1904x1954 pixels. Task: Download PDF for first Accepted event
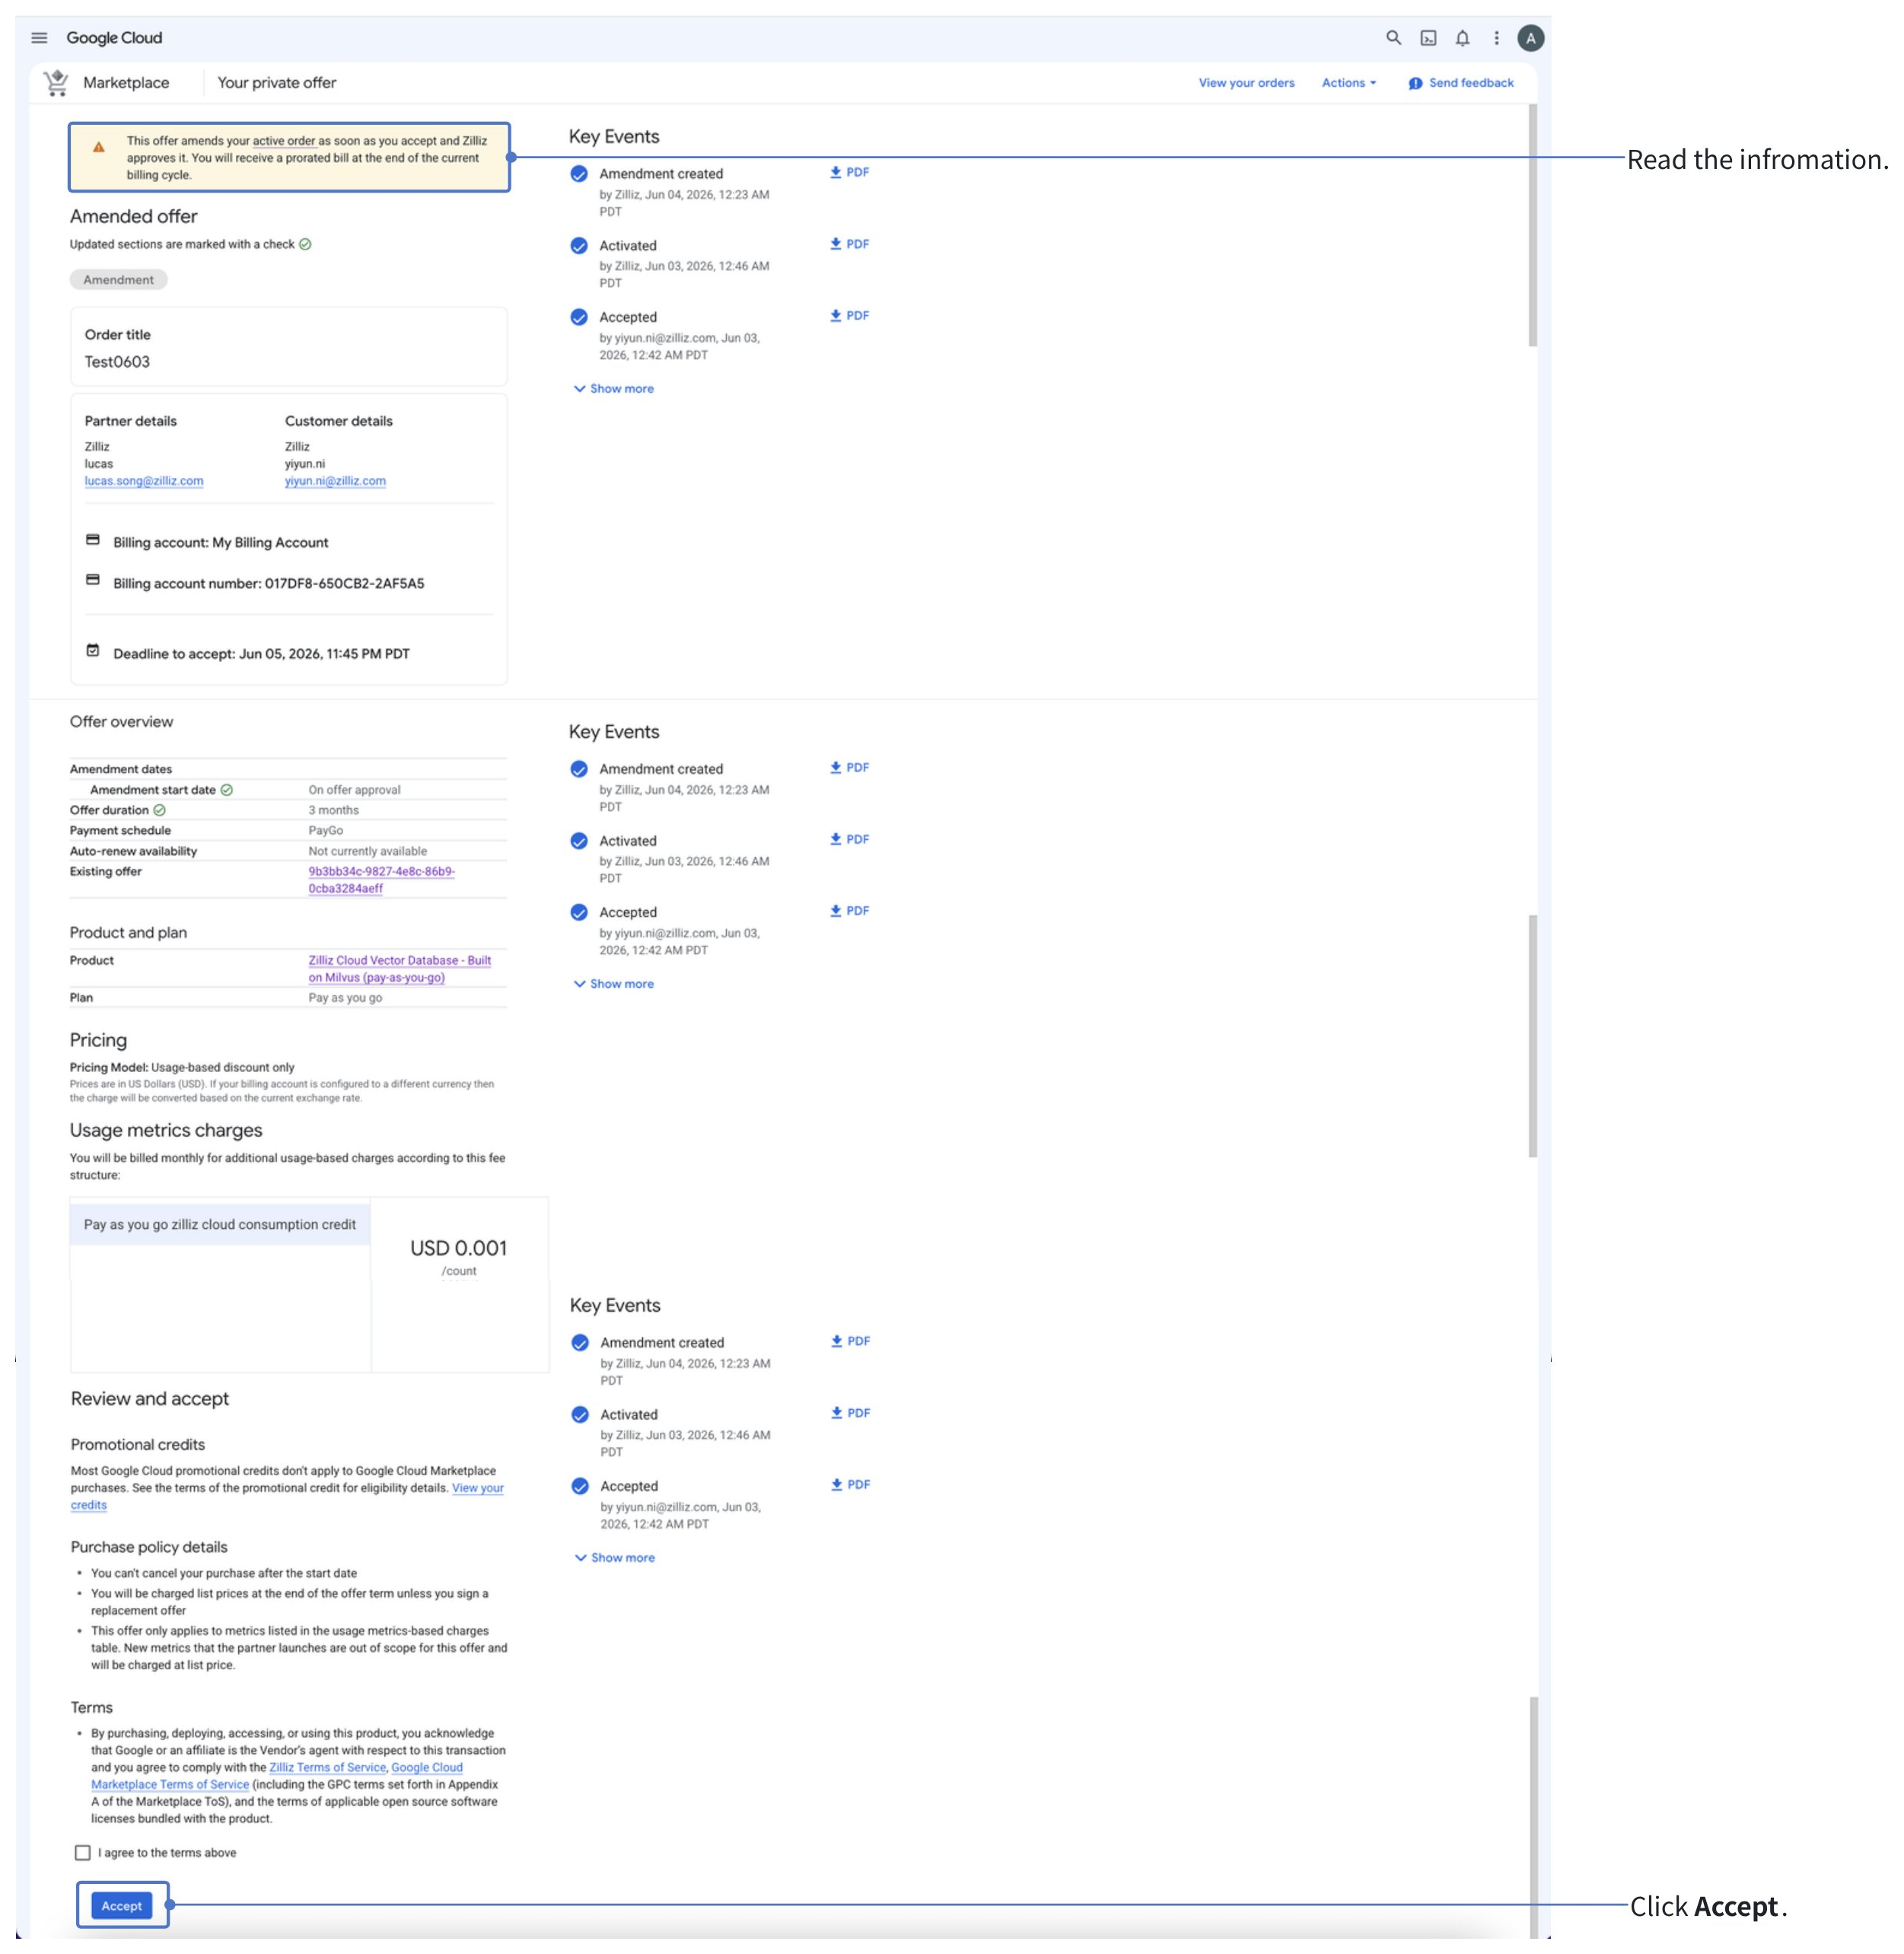[x=849, y=315]
